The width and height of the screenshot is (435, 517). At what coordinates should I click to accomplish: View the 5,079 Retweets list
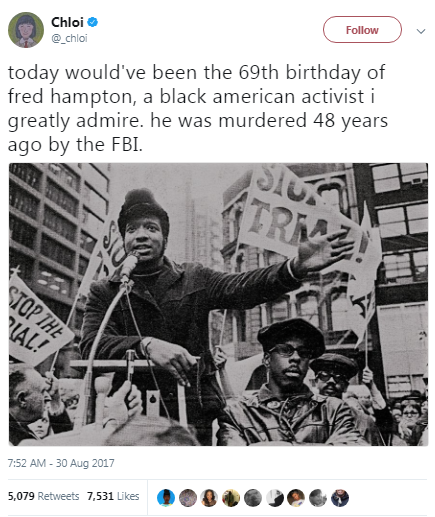(x=43, y=496)
